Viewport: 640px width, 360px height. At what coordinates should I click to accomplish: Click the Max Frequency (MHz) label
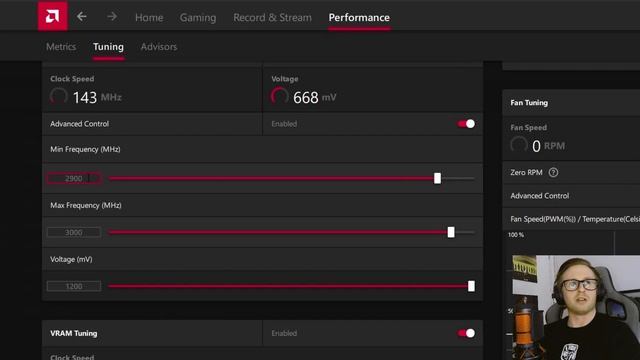pos(86,205)
